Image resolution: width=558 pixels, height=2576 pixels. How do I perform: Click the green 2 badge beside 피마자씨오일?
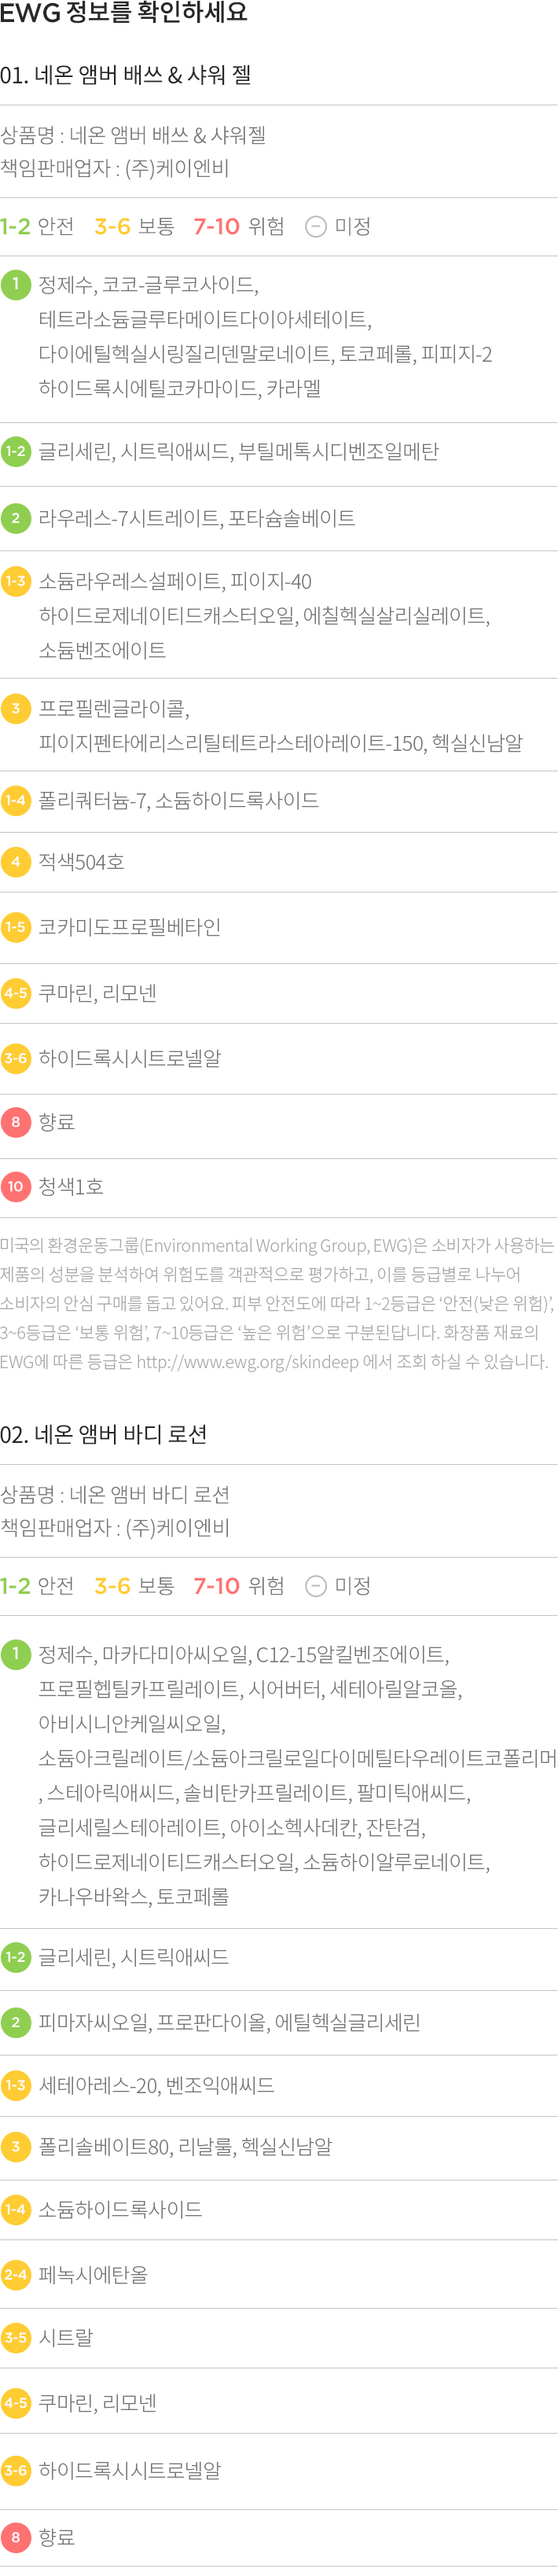point(15,2021)
